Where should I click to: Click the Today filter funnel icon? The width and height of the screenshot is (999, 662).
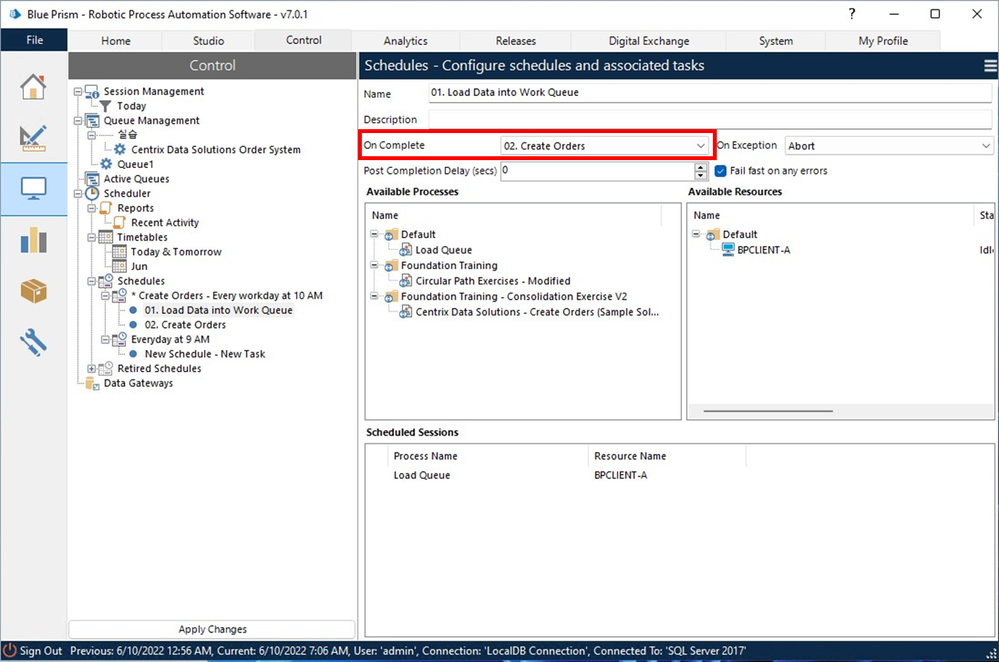click(x=106, y=106)
